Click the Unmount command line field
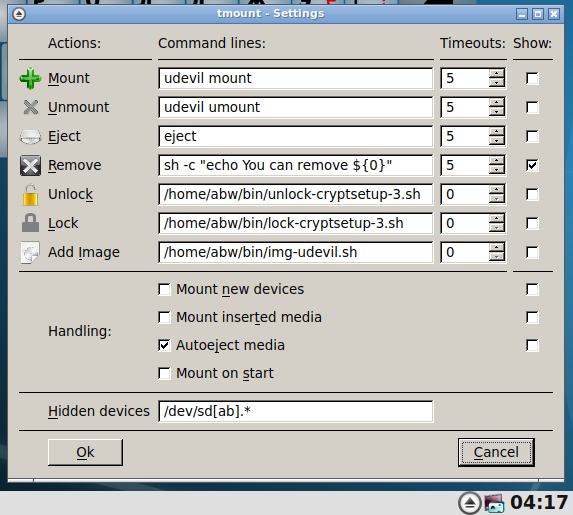 [296, 107]
